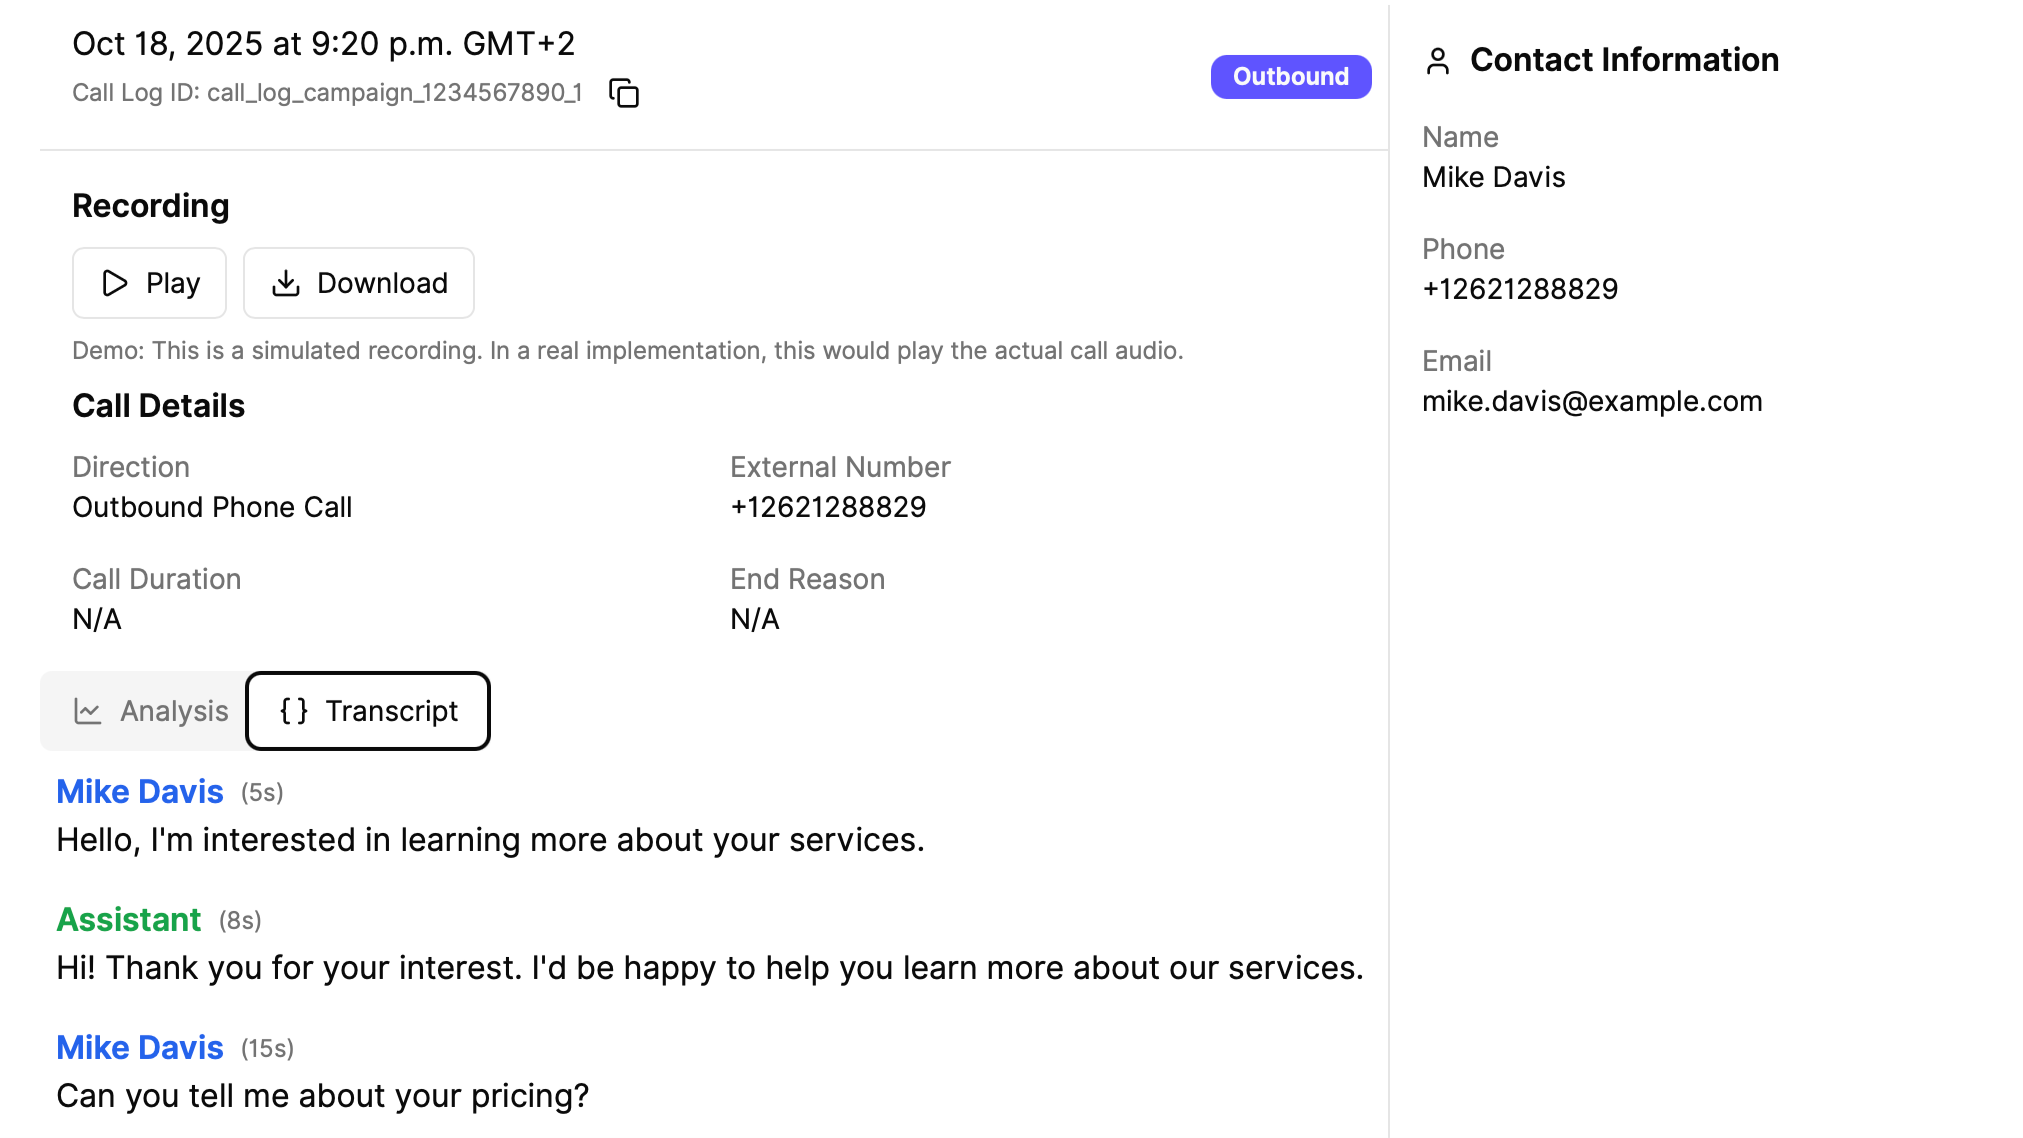The width and height of the screenshot is (2023, 1138).
Task: Click the Assistant speaker label
Action: coord(129,920)
